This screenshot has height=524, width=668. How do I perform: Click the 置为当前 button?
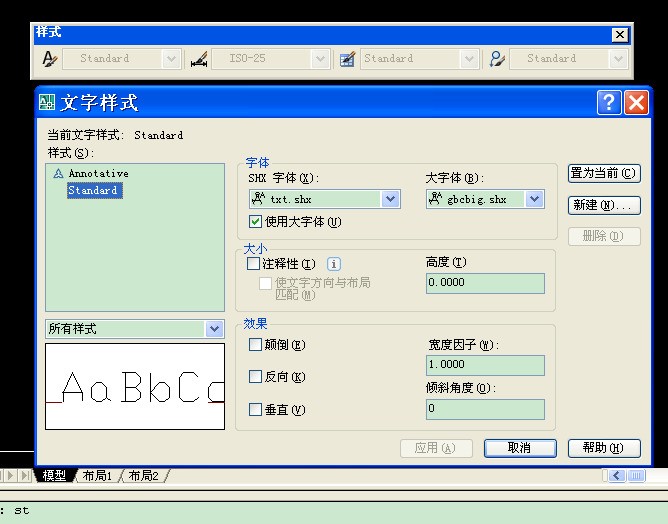coord(604,173)
